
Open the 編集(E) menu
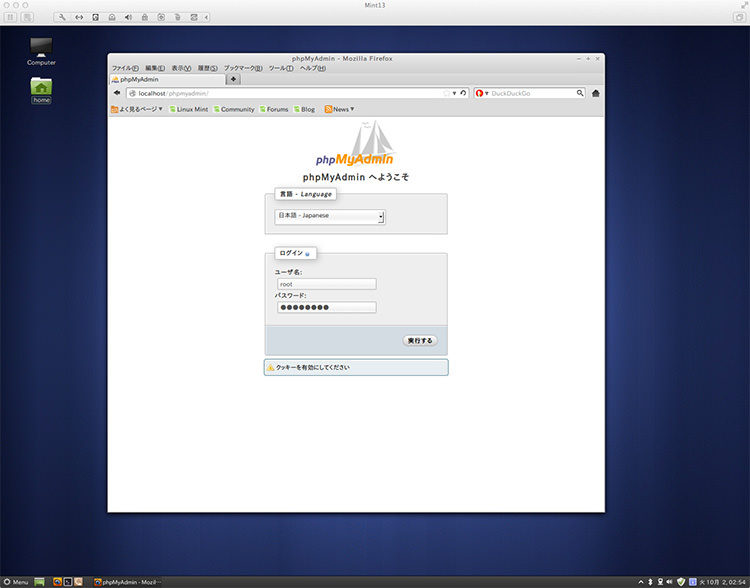click(x=155, y=68)
